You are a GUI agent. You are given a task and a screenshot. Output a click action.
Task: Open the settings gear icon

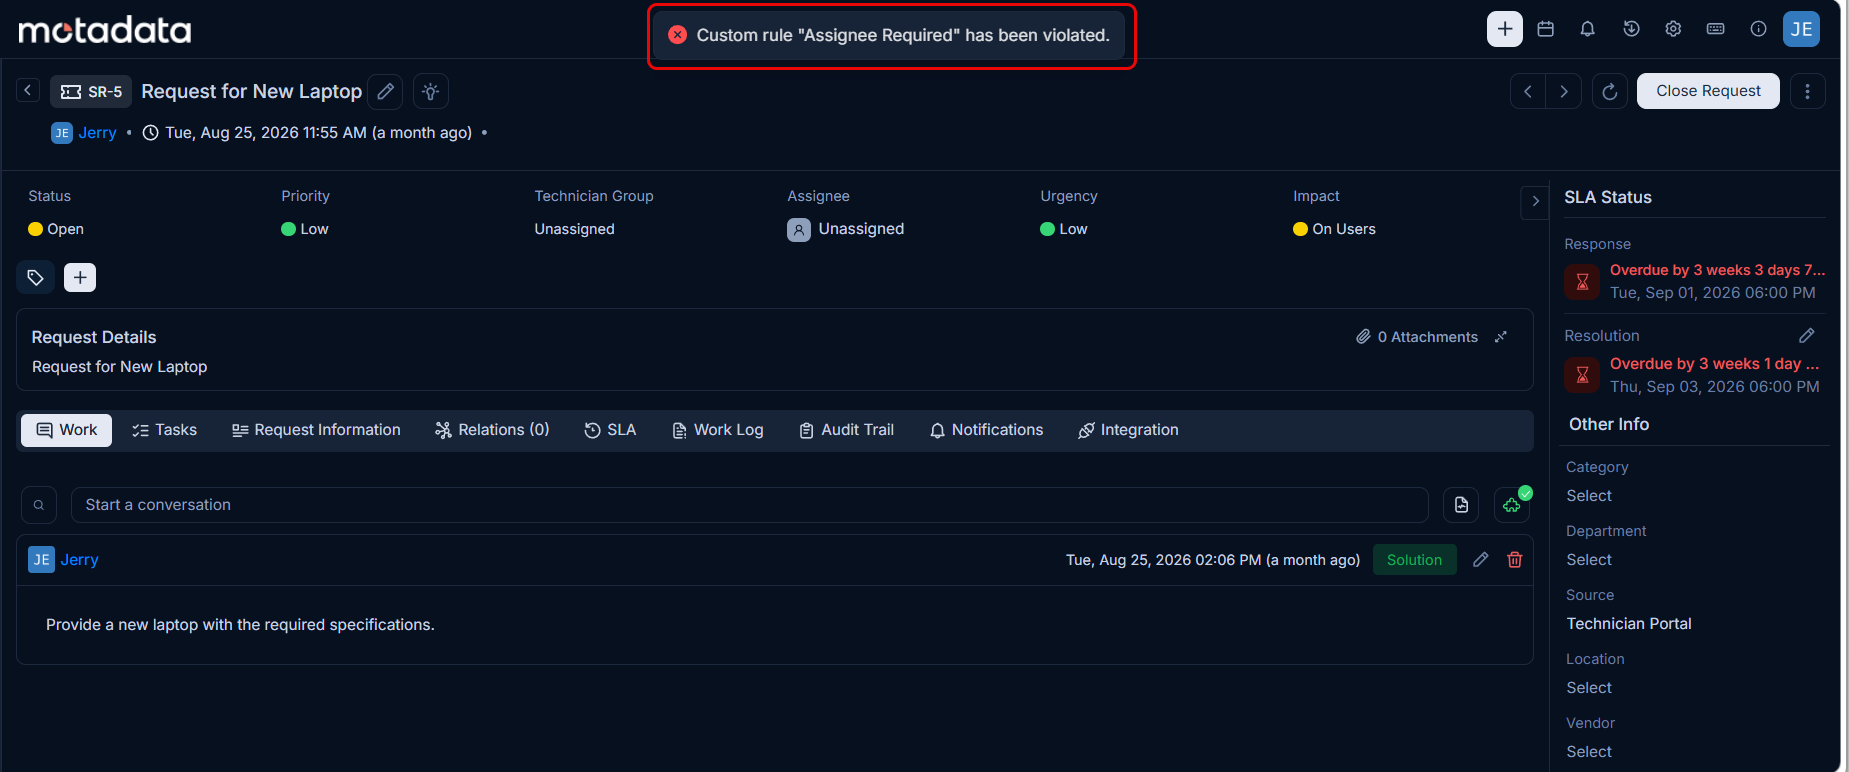(1673, 29)
